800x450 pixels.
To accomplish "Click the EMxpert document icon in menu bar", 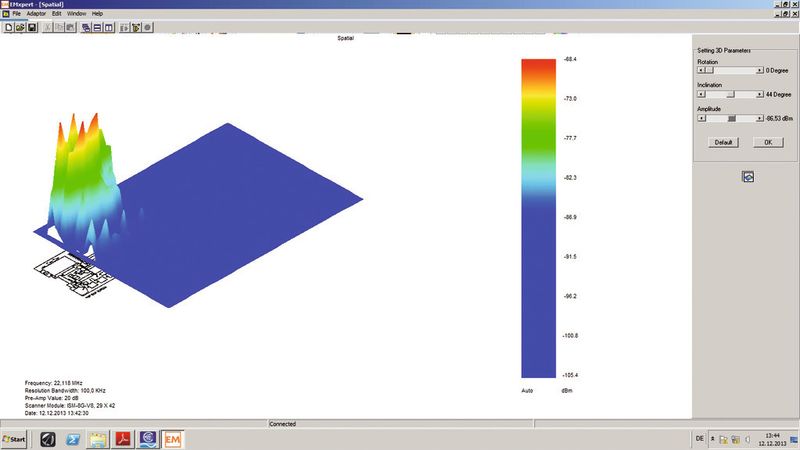I will [6, 14].
